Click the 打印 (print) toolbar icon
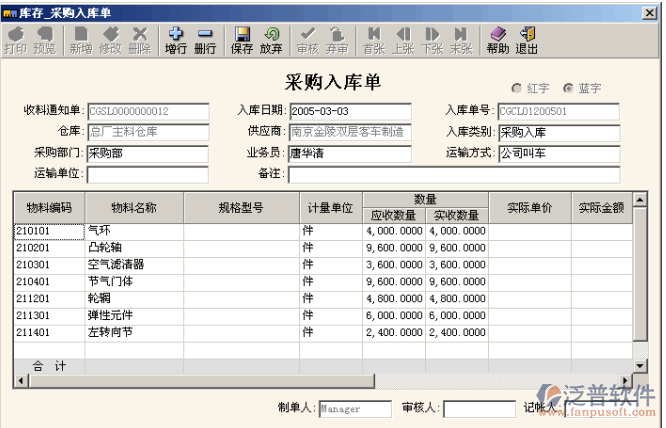The width and height of the screenshot is (666, 428). tap(15, 40)
